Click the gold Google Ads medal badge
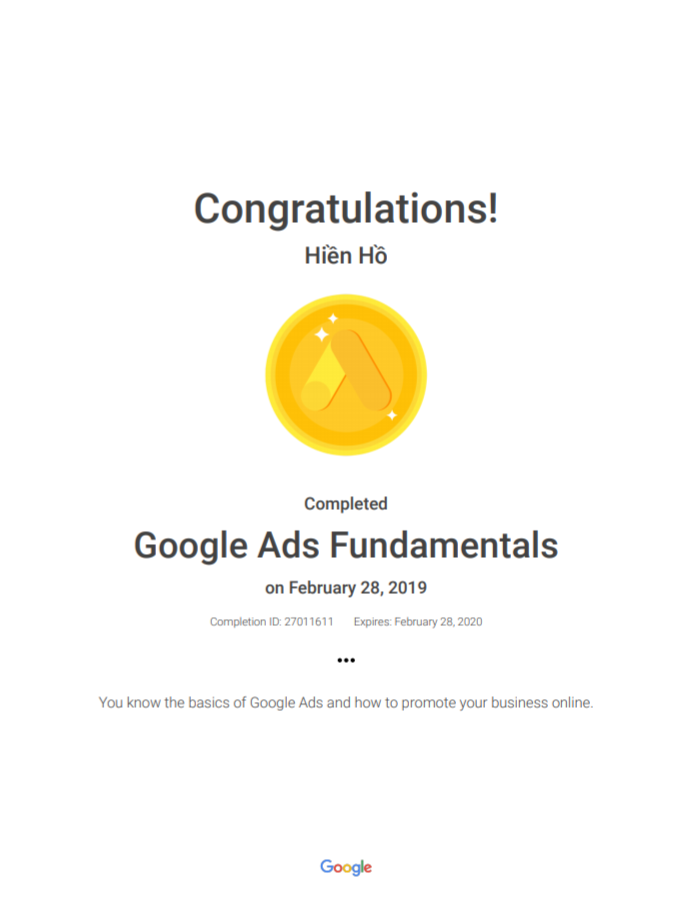Viewport: 694px width, 900px height. [346, 375]
